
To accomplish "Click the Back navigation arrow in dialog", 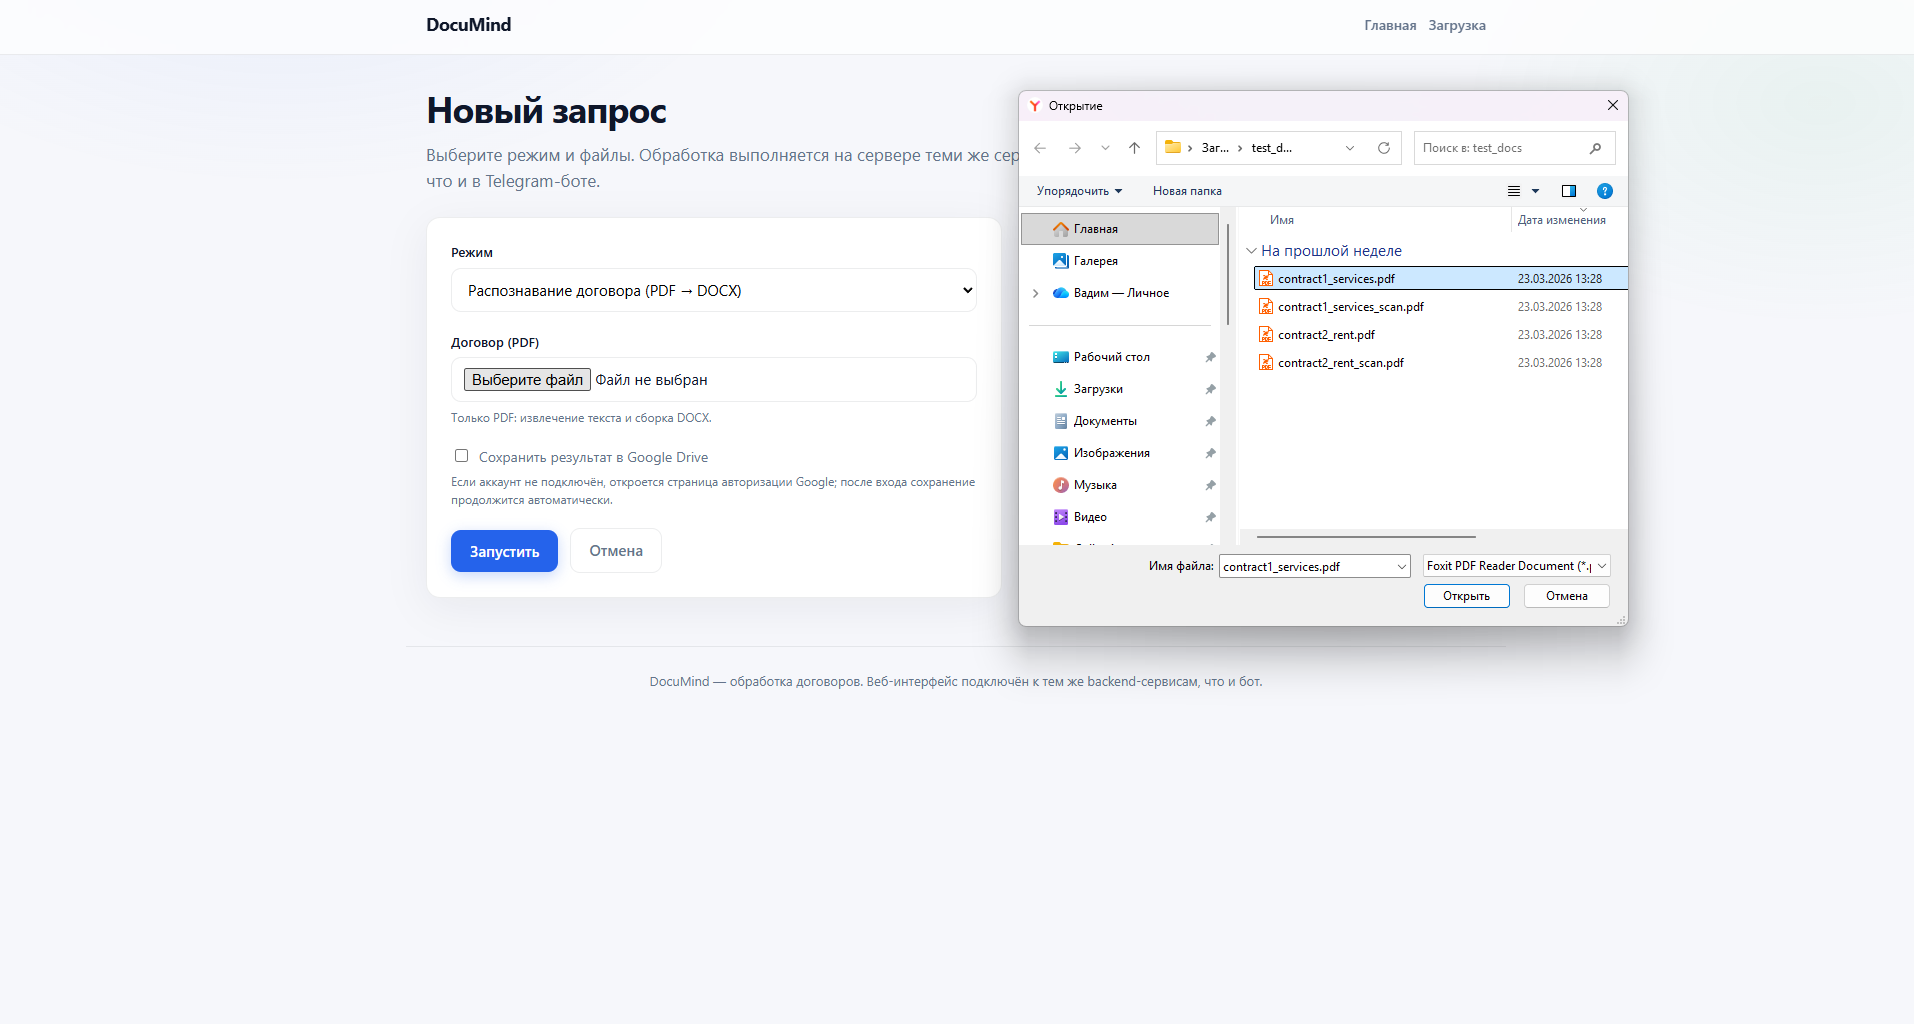I will point(1040,148).
